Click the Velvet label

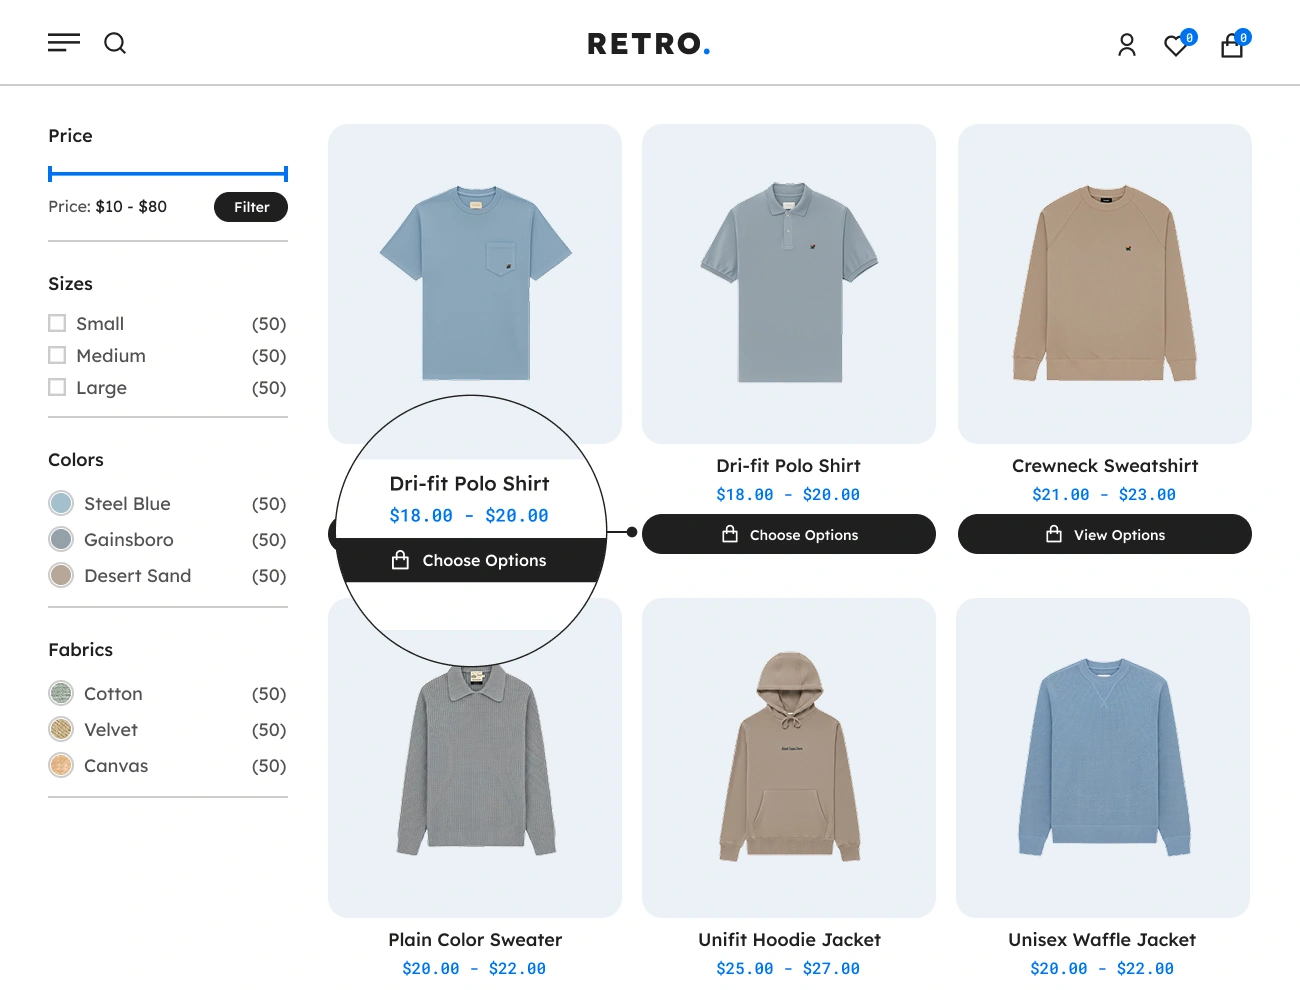(111, 730)
